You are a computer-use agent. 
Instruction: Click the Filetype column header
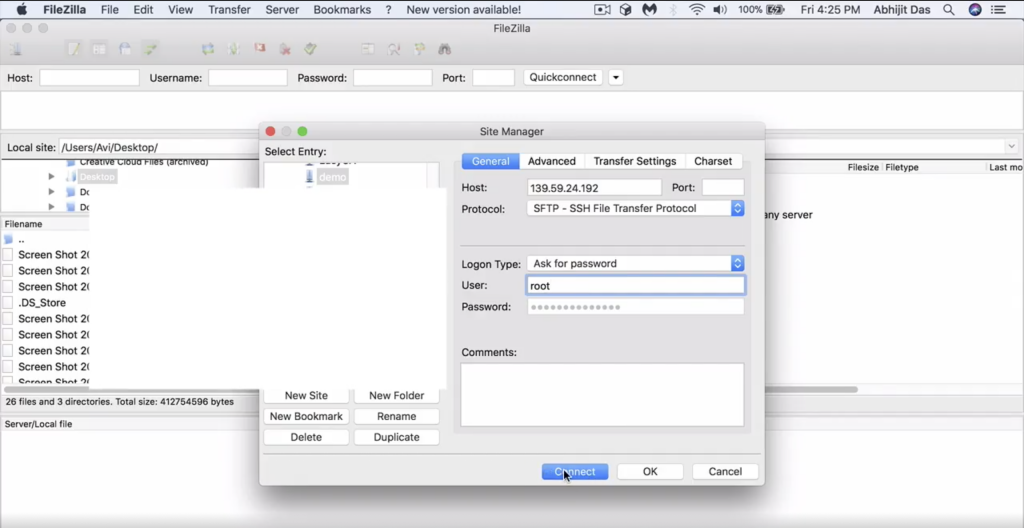[902, 167]
